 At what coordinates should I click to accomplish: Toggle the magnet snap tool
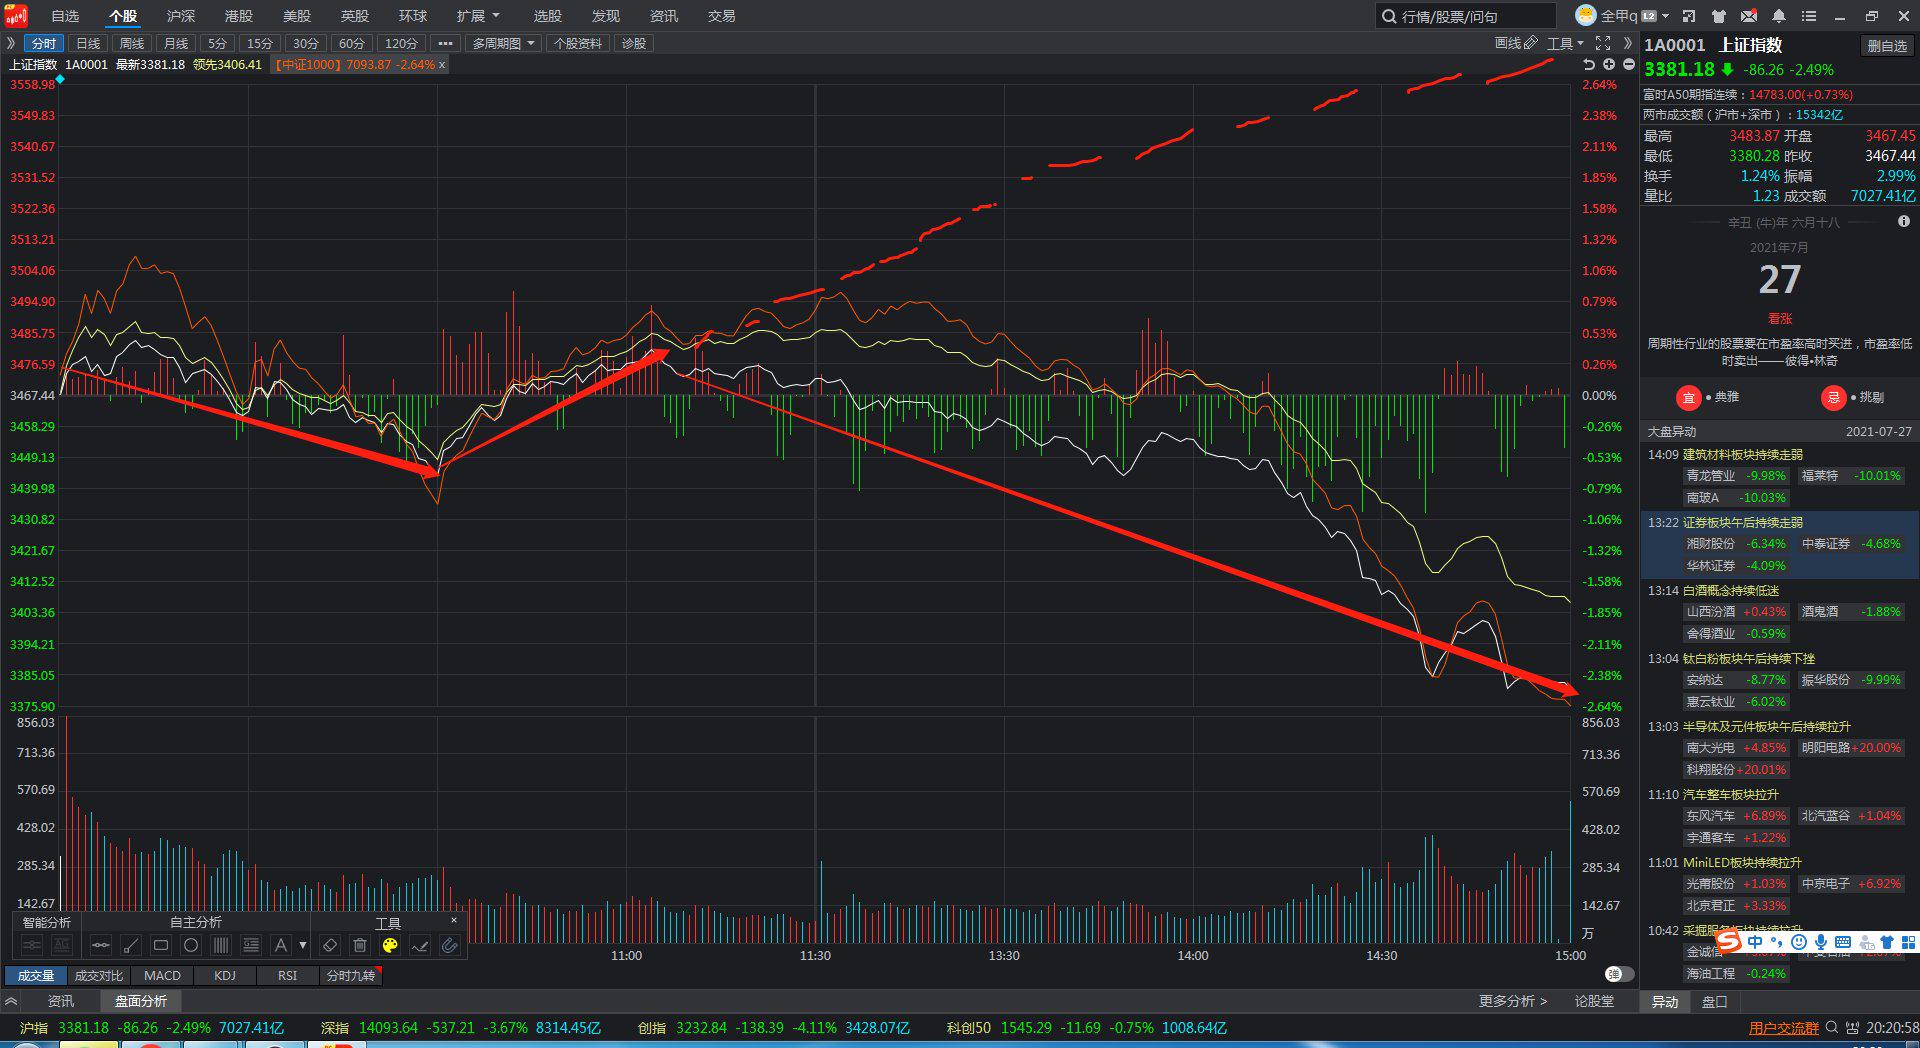click(x=450, y=945)
